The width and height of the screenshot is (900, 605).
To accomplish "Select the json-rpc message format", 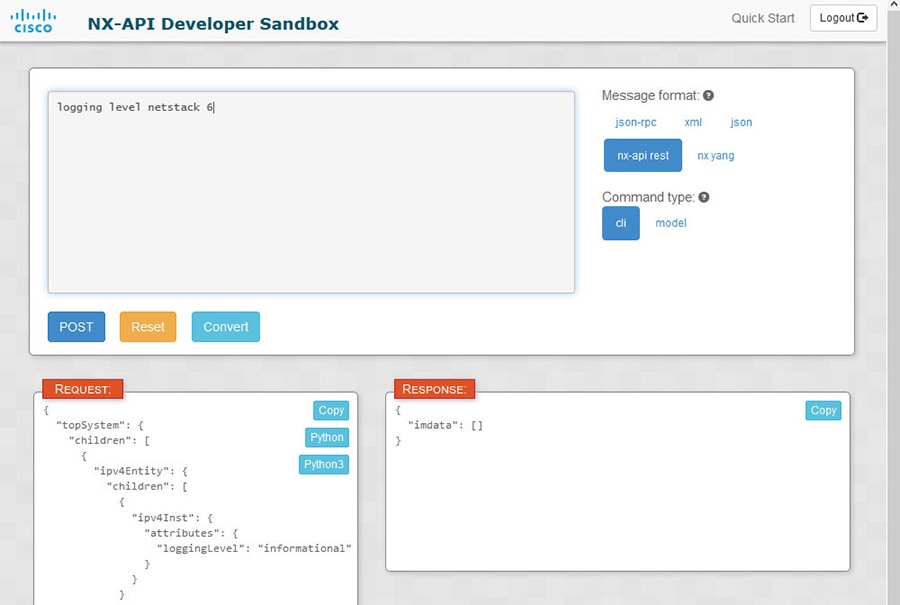I will [636, 122].
